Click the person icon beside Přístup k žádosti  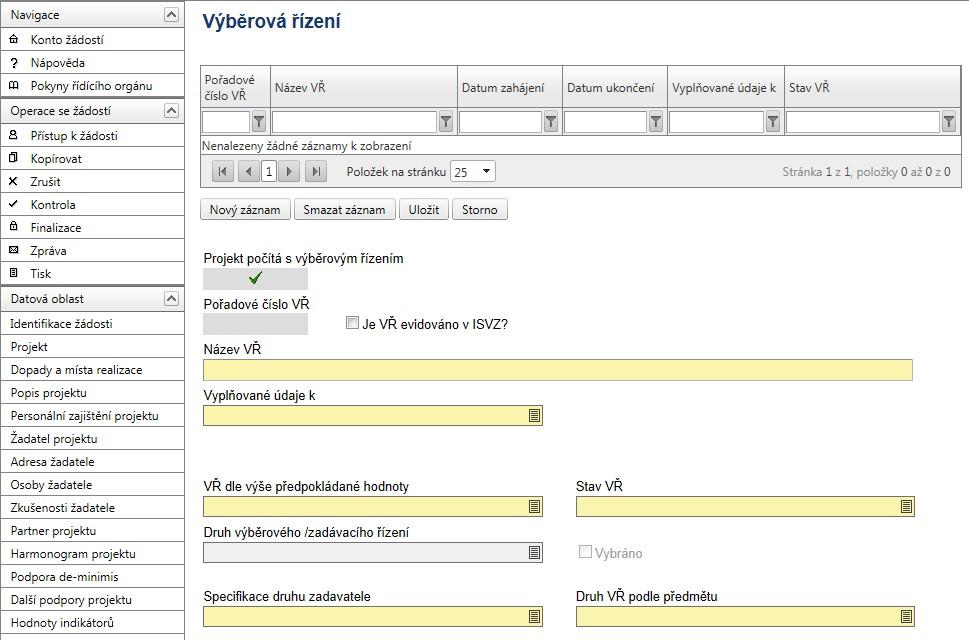[14, 135]
